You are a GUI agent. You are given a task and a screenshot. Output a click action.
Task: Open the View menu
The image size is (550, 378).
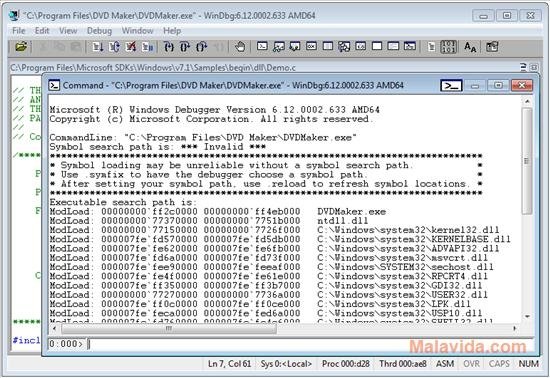pos(68,31)
